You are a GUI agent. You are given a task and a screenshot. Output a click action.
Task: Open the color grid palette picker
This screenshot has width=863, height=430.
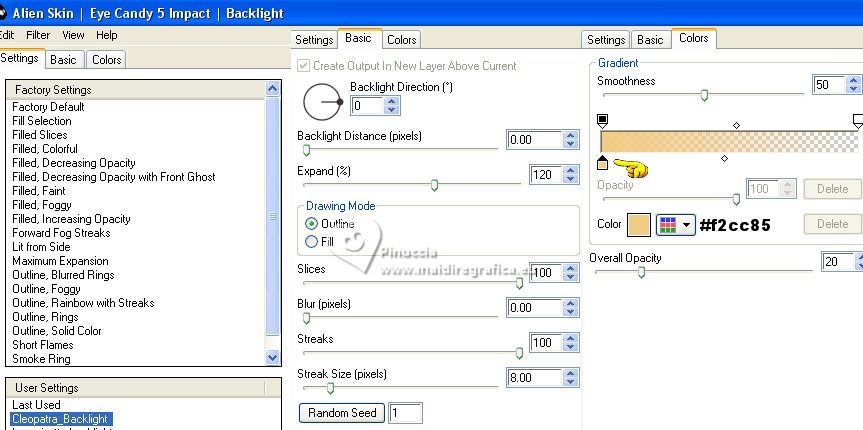pyautogui.click(x=675, y=225)
